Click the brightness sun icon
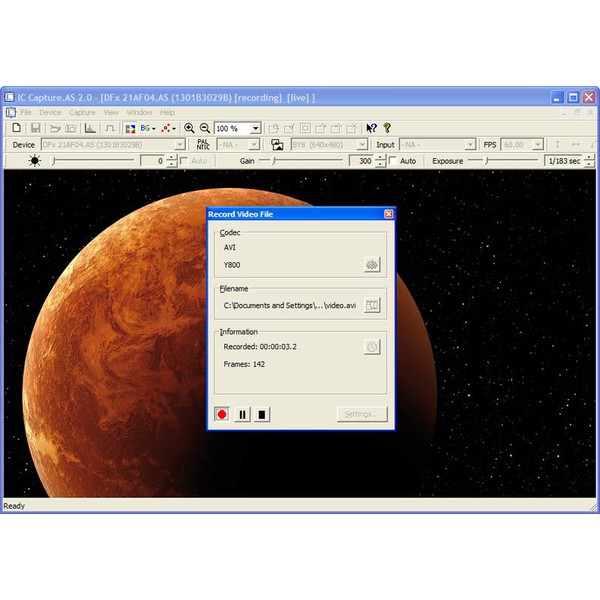Screen dimensions: 600x600 35,161
